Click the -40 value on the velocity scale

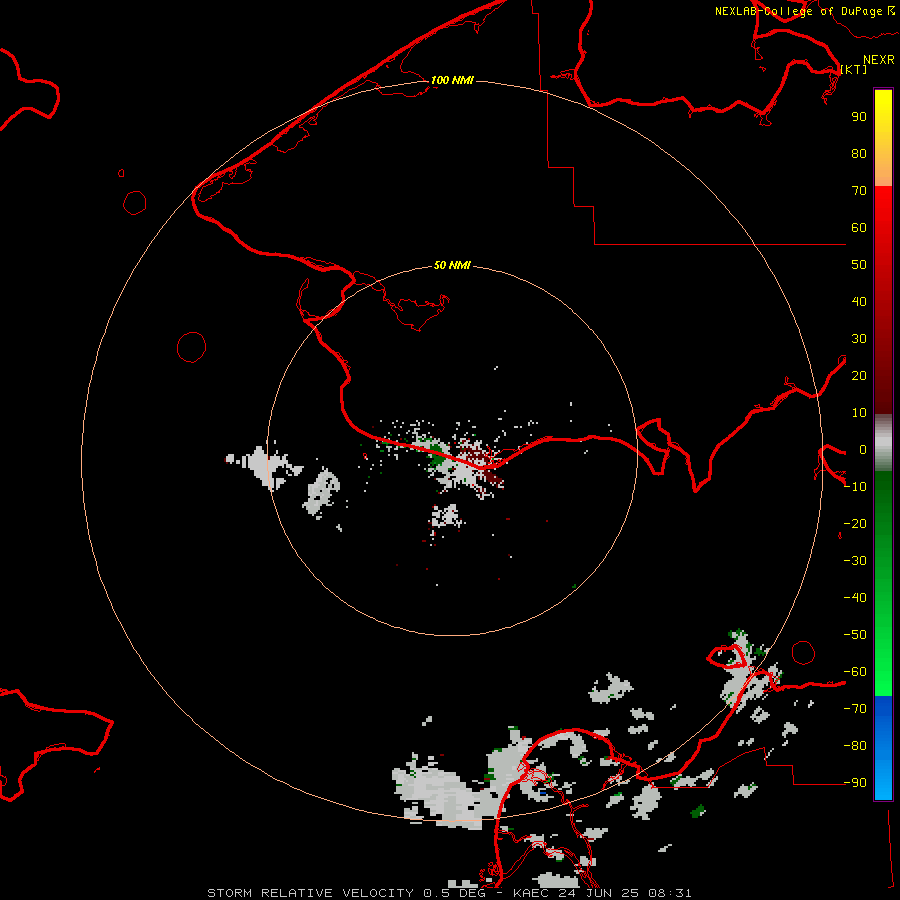[x=855, y=598]
